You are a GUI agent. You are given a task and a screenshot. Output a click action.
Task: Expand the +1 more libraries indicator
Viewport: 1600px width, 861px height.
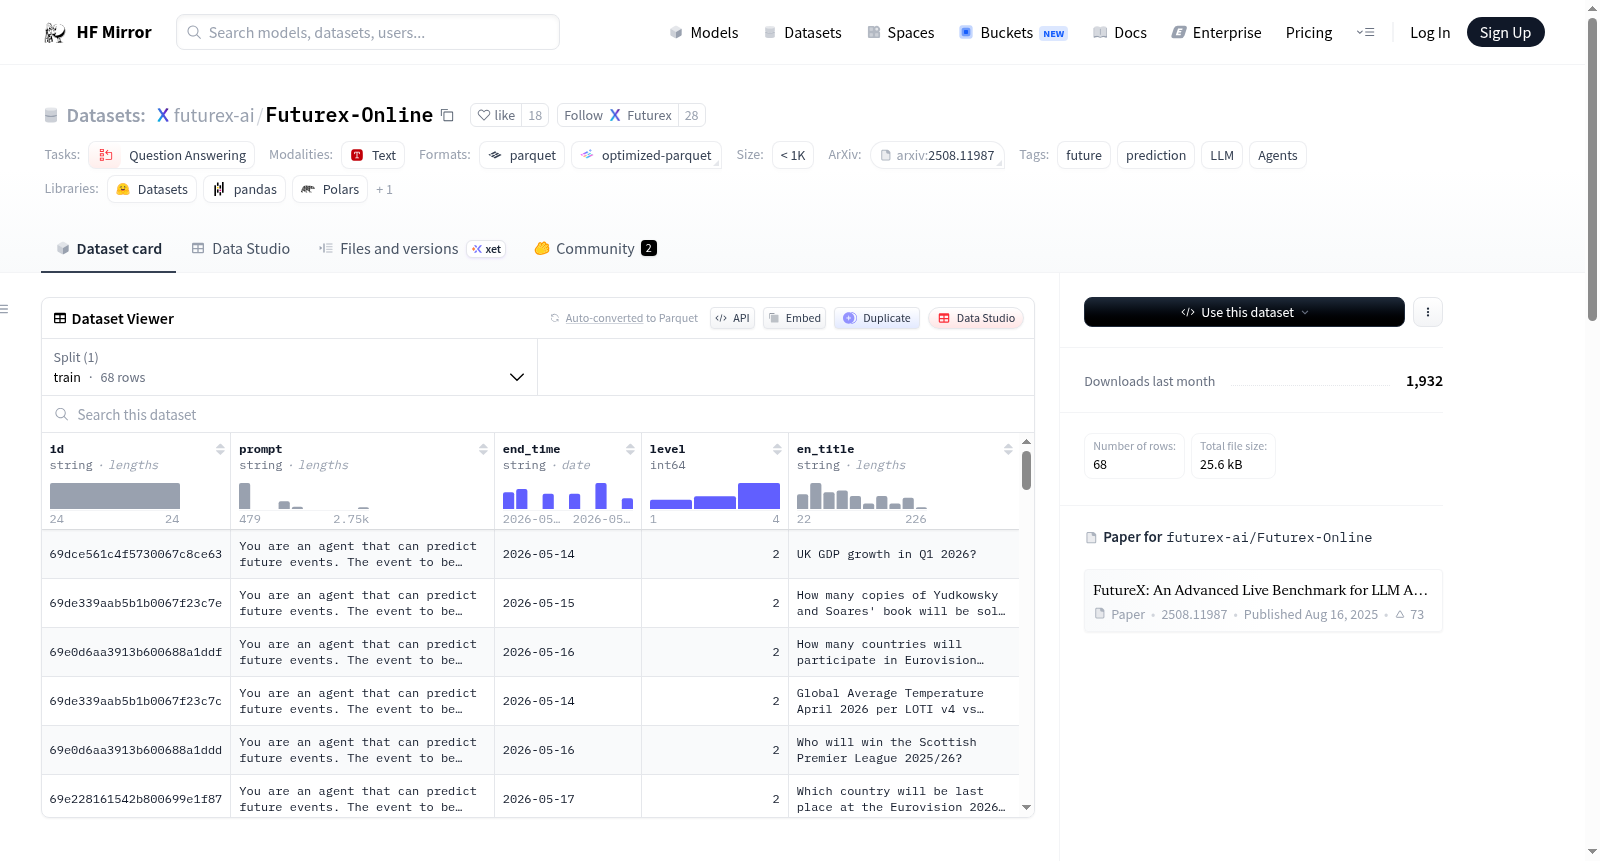click(384, 190)
